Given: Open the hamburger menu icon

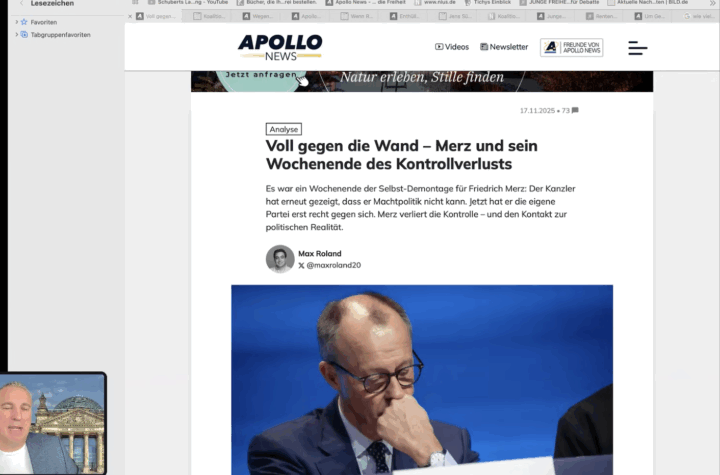Looking at the screenshot, I should click(x=638, y=47).
